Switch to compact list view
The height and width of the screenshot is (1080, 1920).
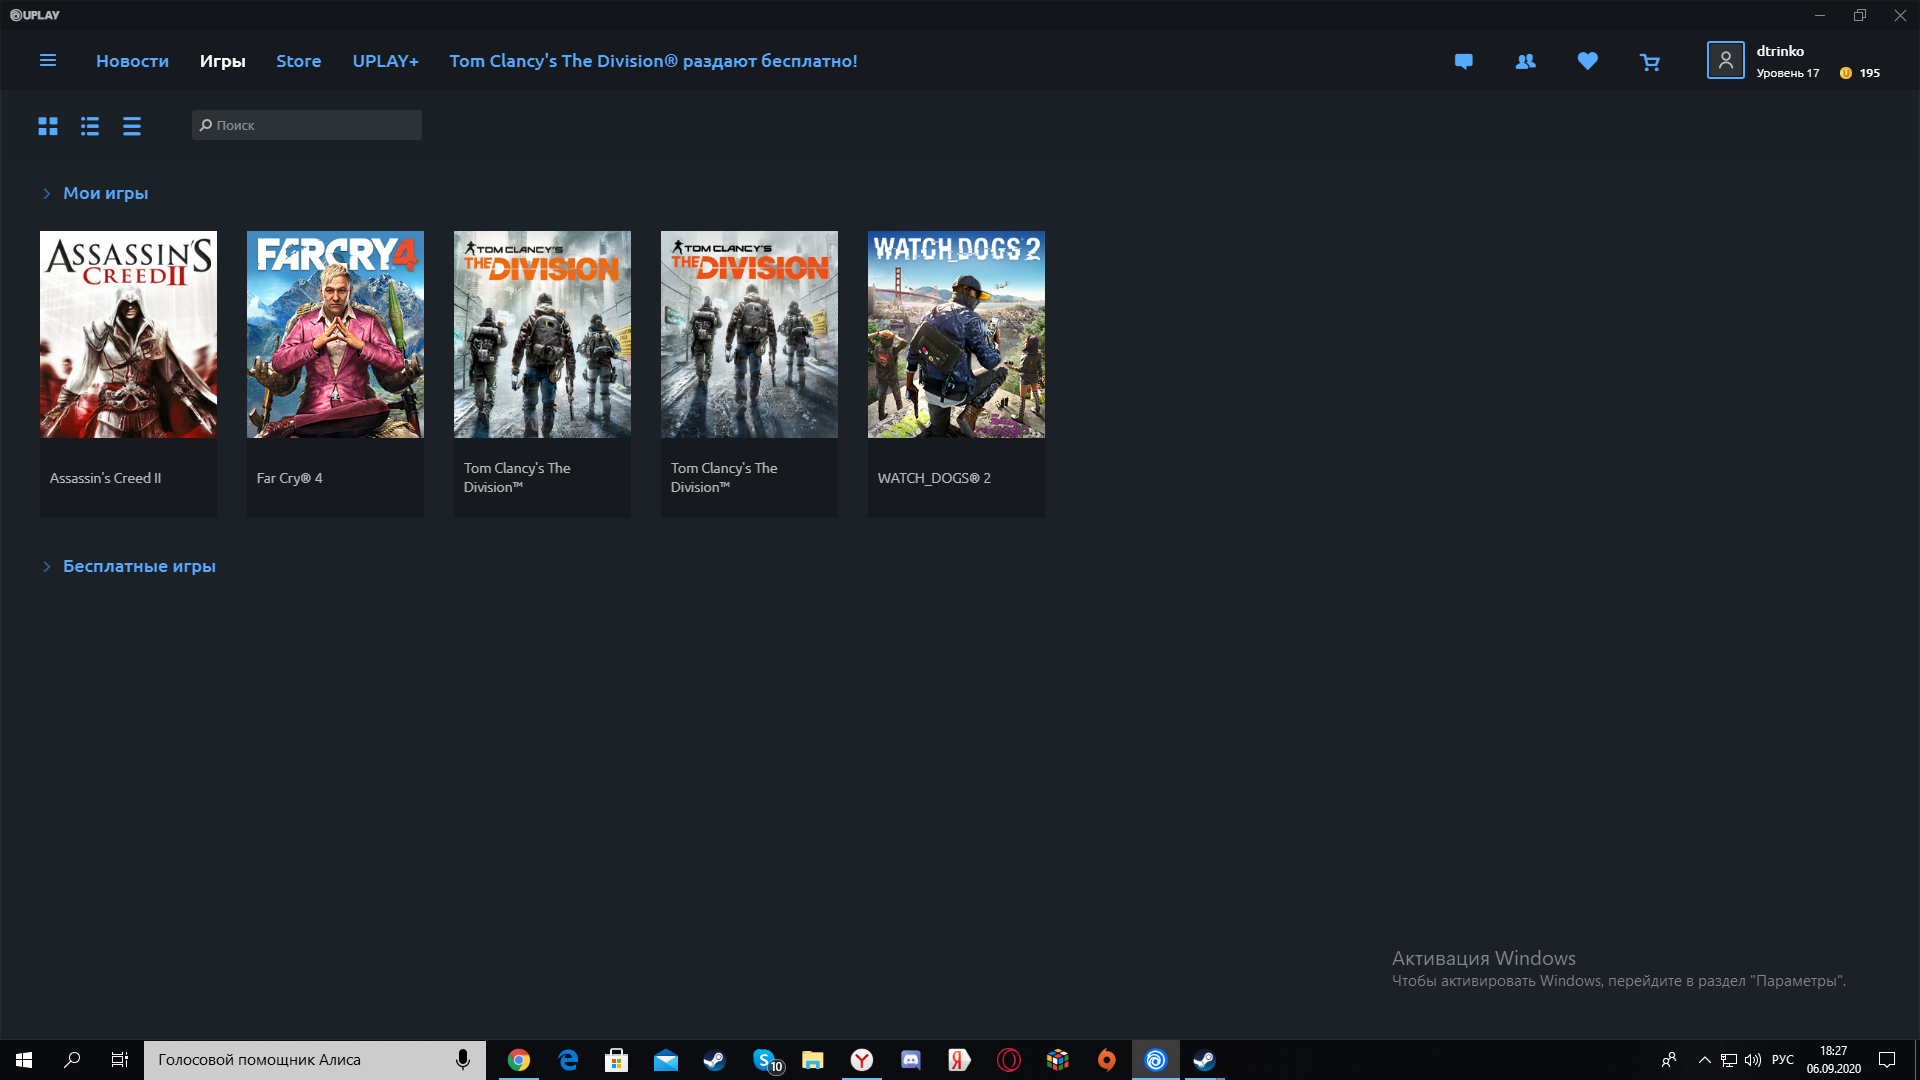(132, 126)
